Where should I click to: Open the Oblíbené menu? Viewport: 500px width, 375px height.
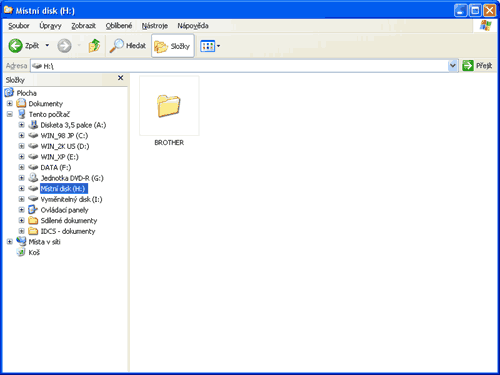119,26
